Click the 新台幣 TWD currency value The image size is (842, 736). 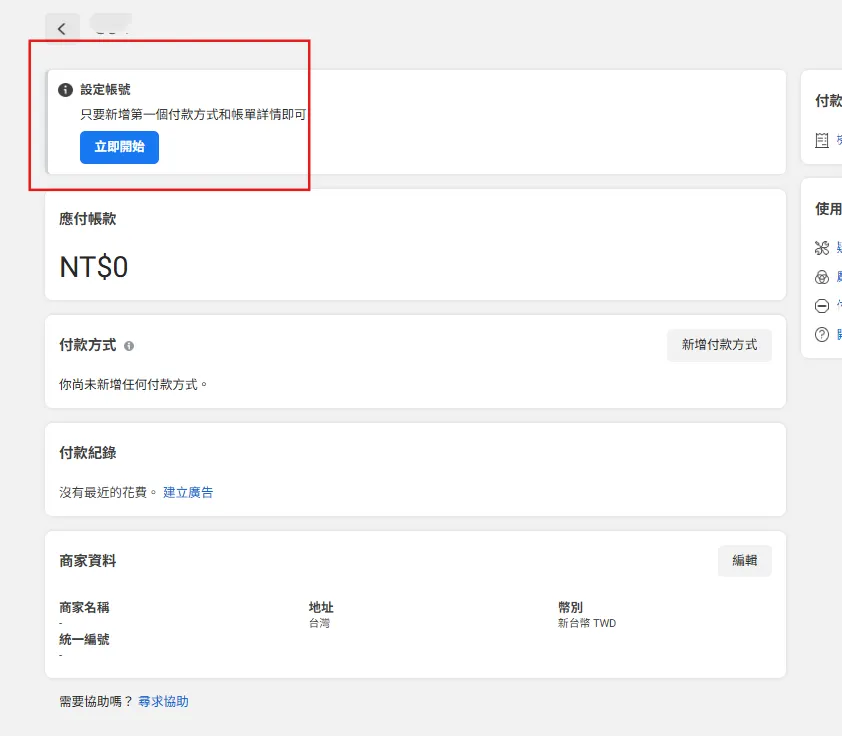click(587, 623)
